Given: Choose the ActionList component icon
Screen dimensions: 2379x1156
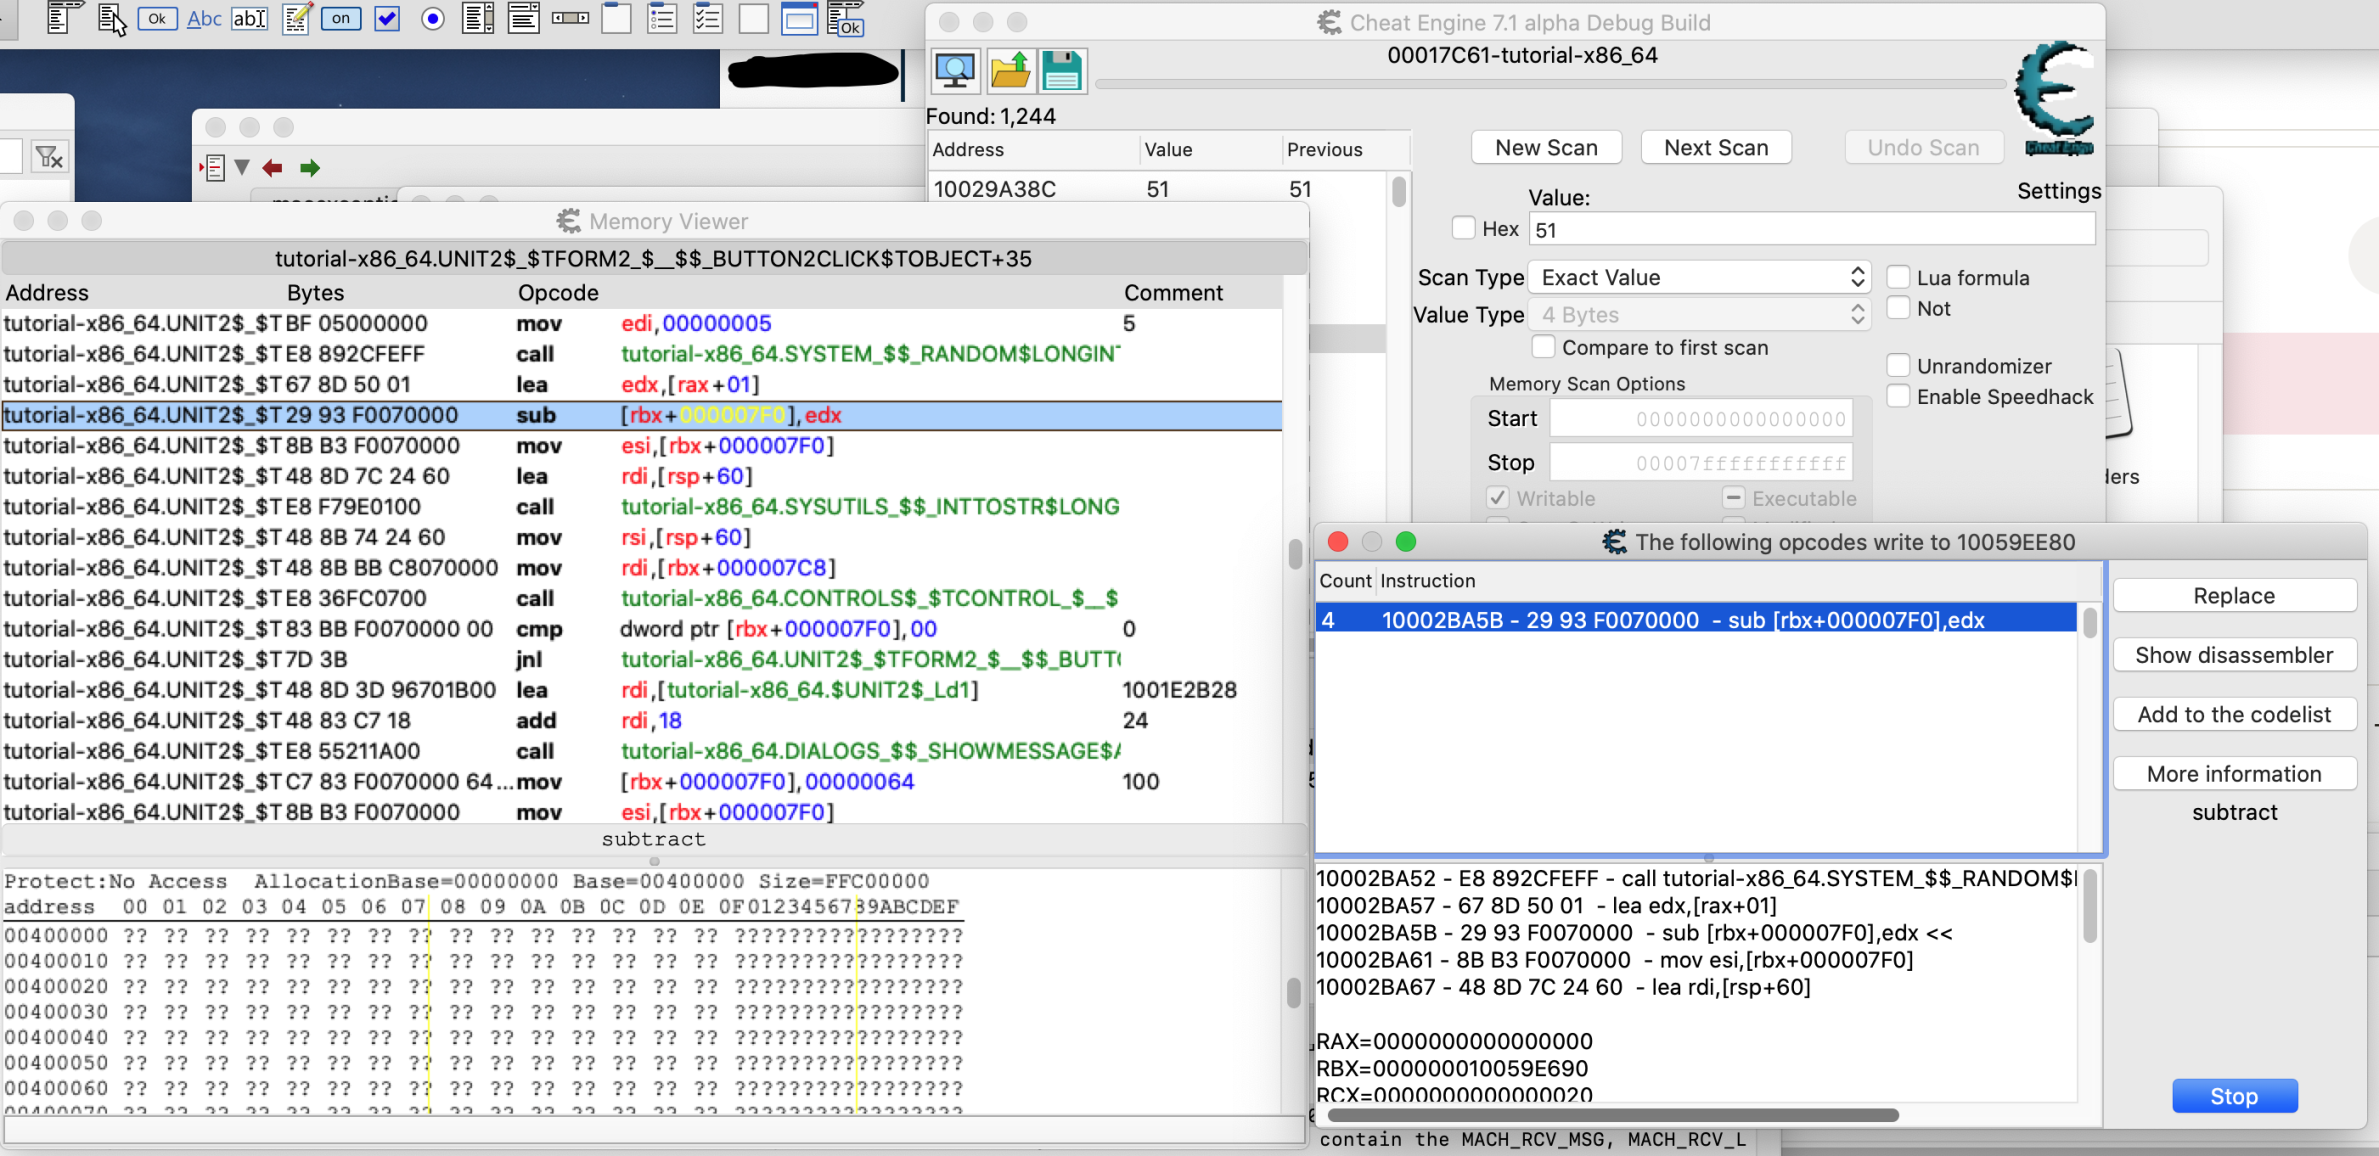Looking at the screenshot, I should (x=846, y=18).
